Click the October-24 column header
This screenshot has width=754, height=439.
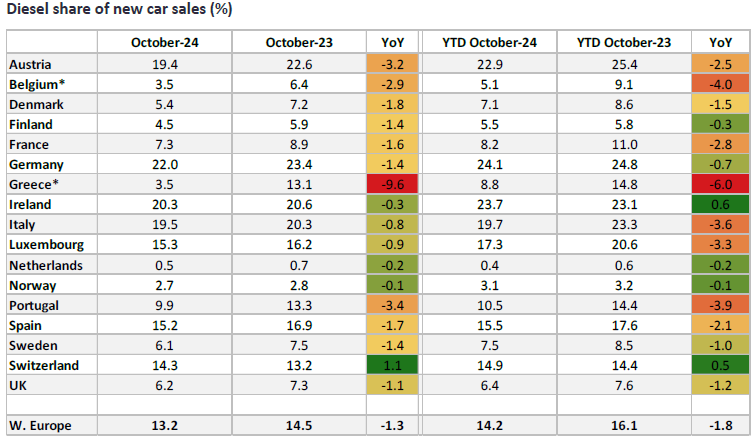click(x=164, y=42)
